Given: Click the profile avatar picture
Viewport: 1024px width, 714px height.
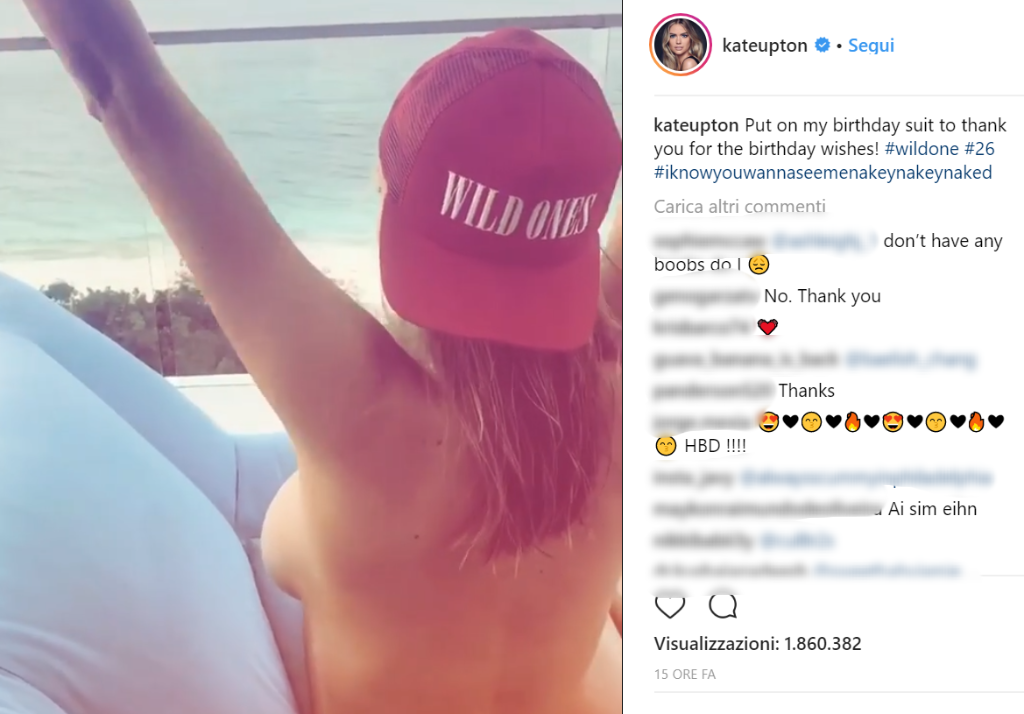Looking at the screenshot, I should click(680, 44).
